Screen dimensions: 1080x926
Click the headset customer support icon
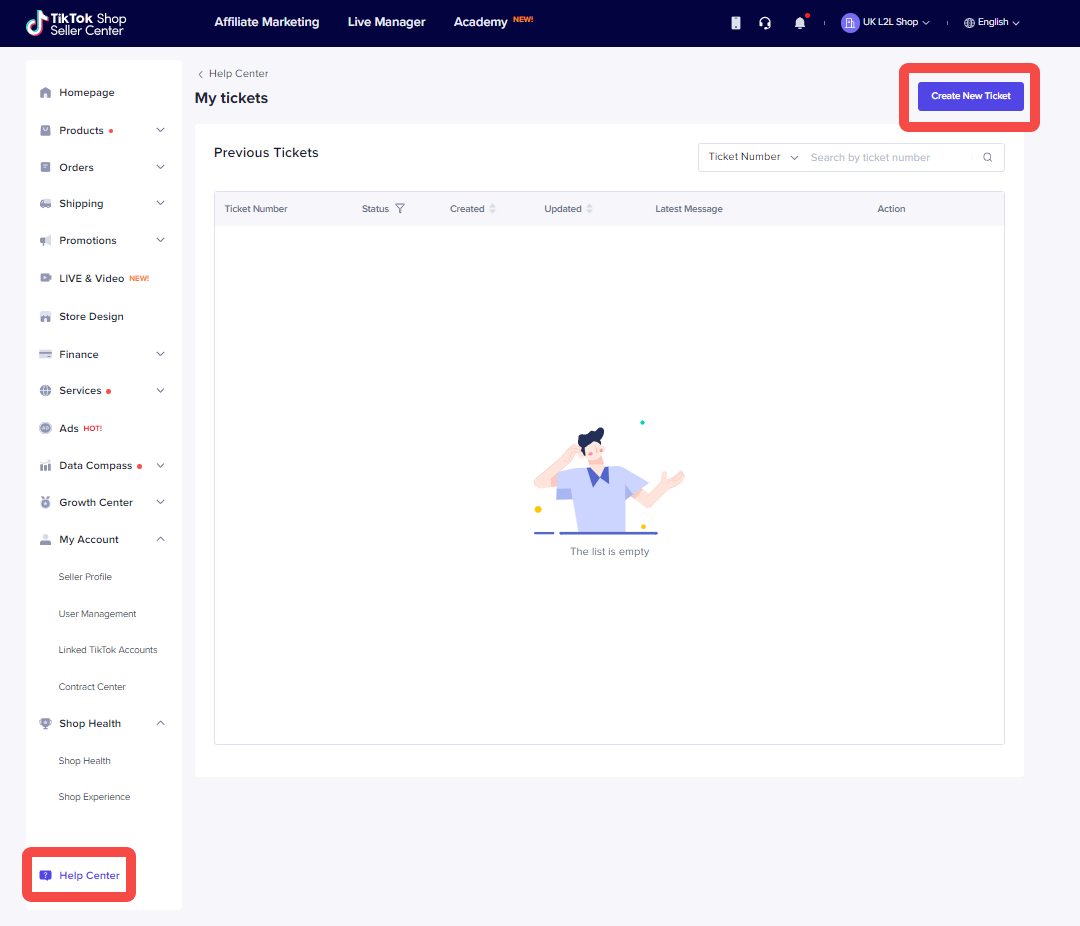tap(765, 22)
